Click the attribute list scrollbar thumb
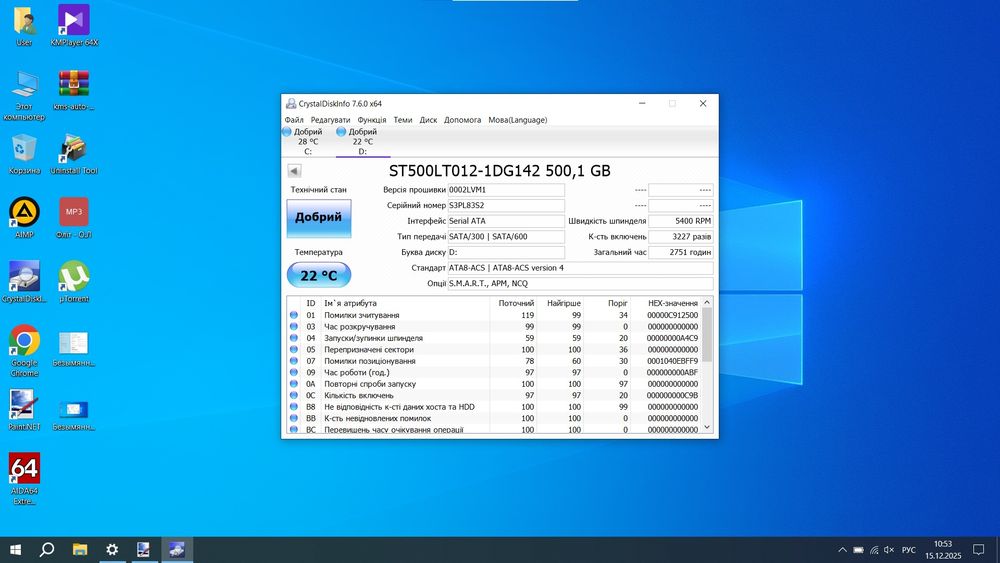Screen dimensions: 1000x563 point(707,335)
